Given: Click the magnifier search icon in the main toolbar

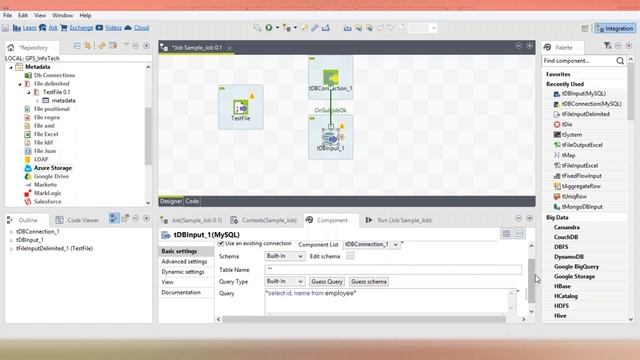Looking at the screenshot, I should coord(257,28).
